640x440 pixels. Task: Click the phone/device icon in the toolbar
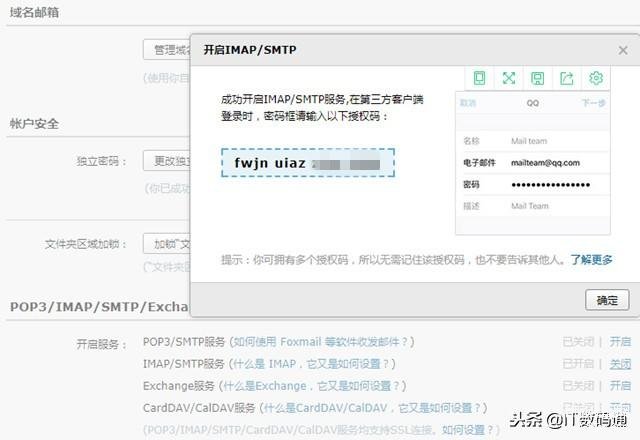click(x=479, y=78)
